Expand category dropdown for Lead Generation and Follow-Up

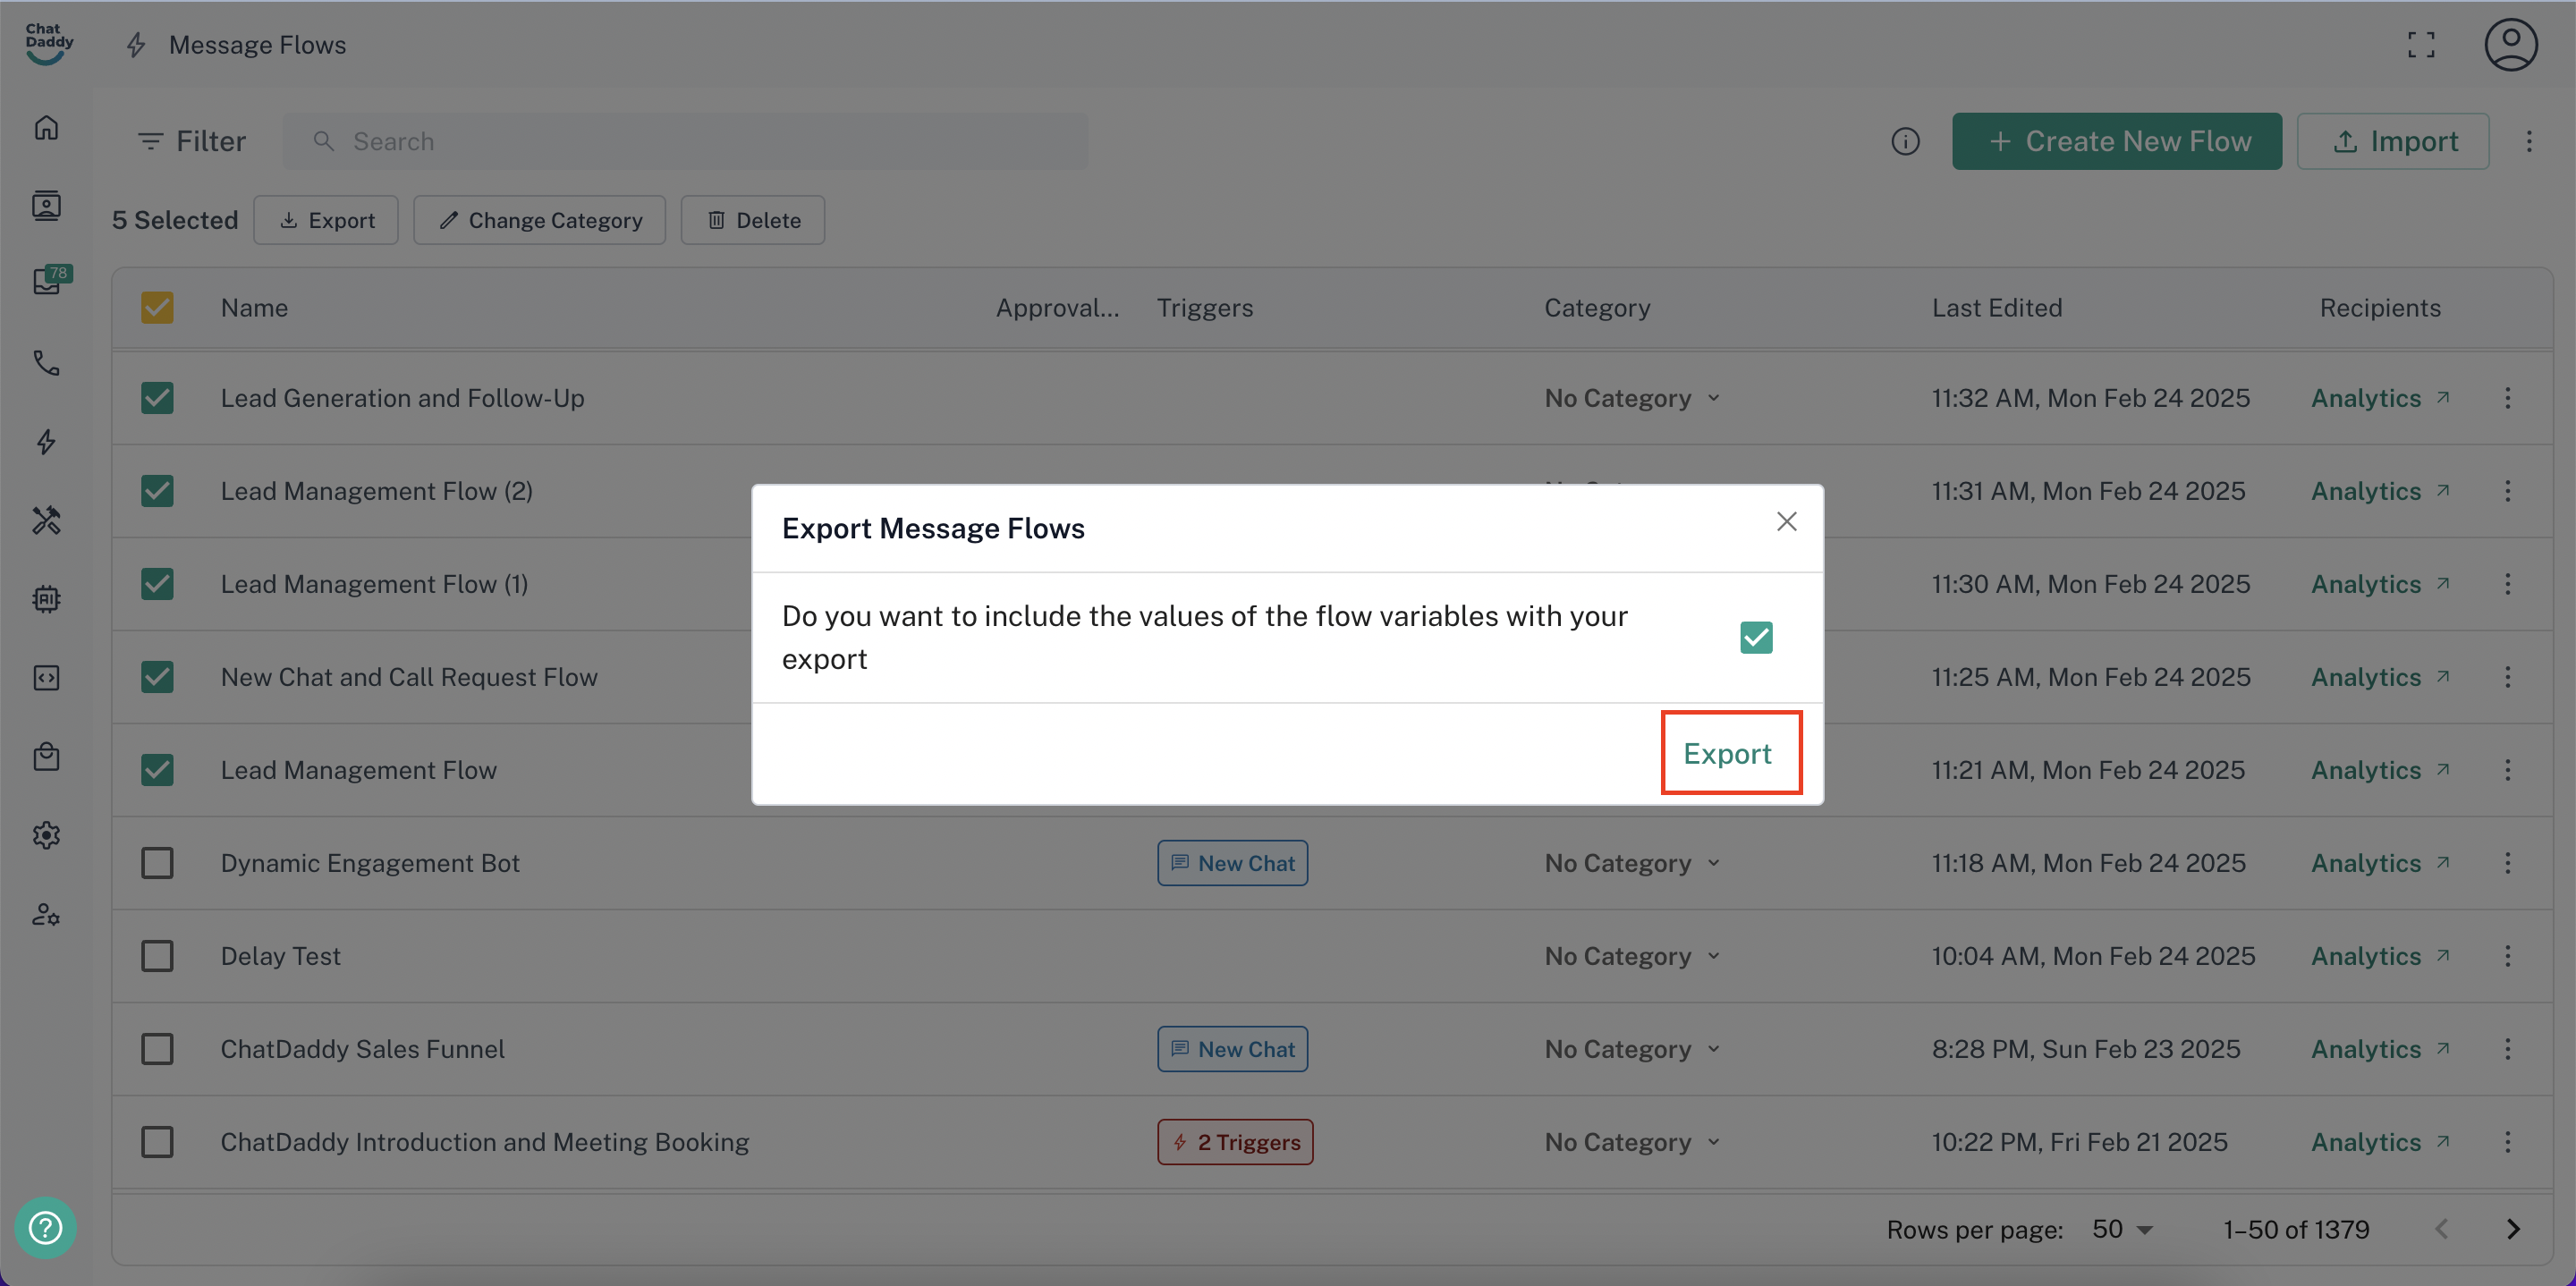[1632, 398]
